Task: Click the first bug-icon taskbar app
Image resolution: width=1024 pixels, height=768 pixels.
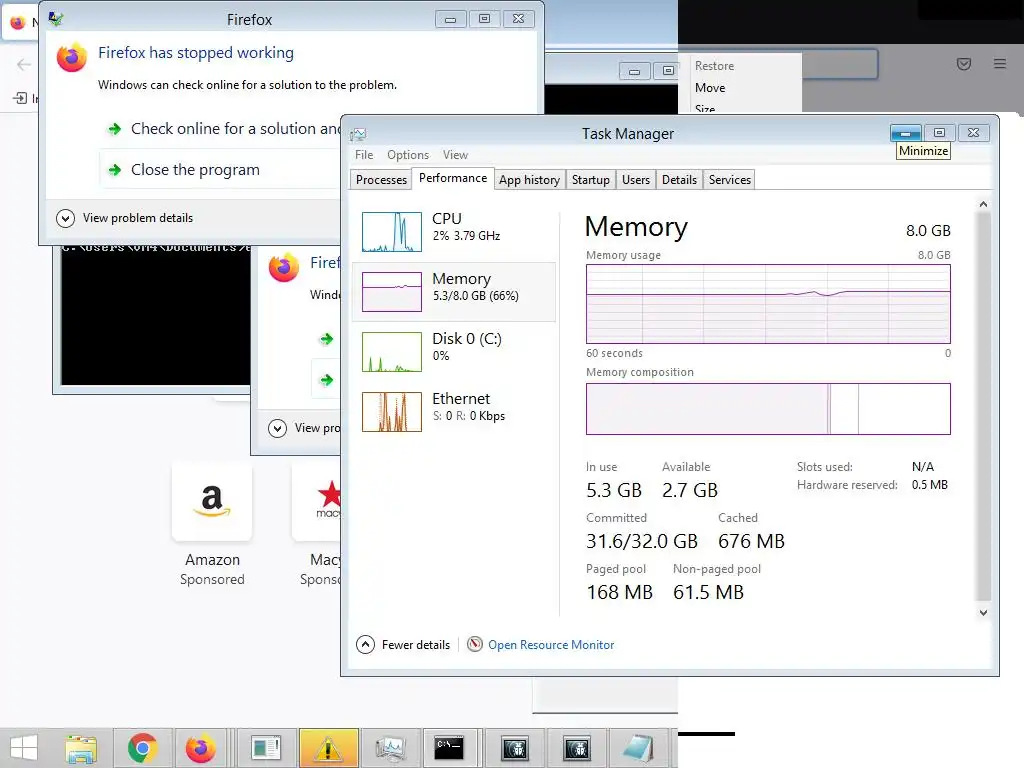Action: coord(515,748)
